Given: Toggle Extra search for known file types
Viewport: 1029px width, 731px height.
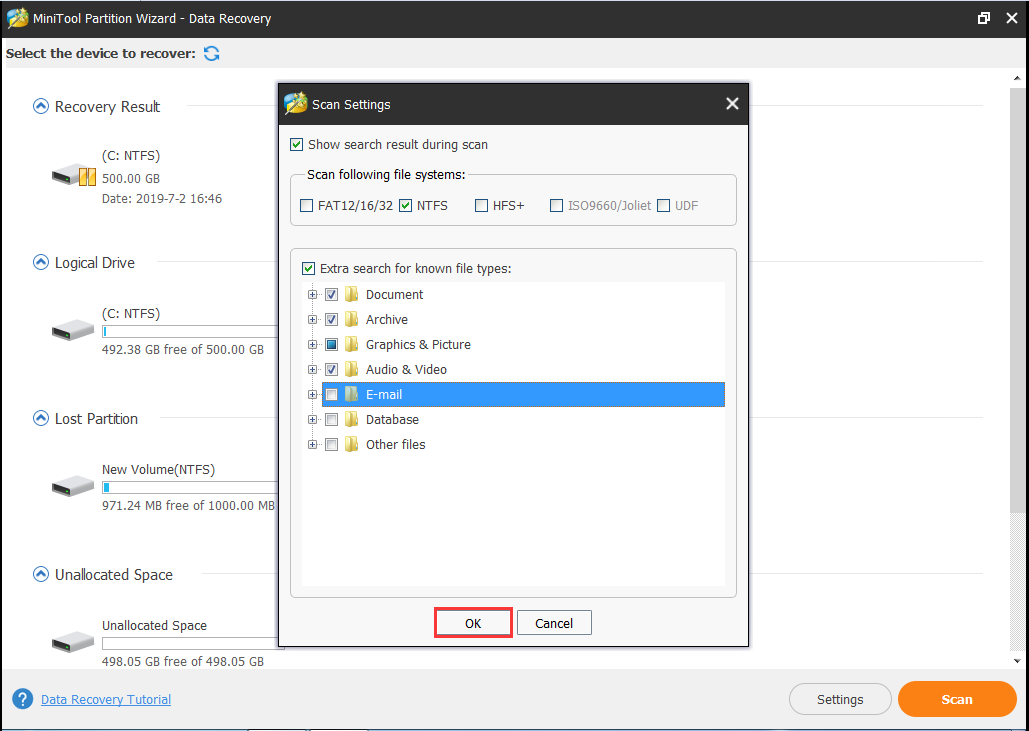Looking at the screenshot, I should [x=308, y=268].
